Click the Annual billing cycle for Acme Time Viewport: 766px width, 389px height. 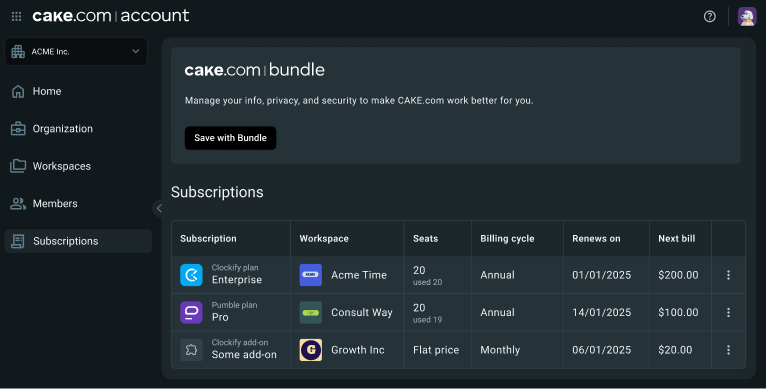[x=497, y=275]
